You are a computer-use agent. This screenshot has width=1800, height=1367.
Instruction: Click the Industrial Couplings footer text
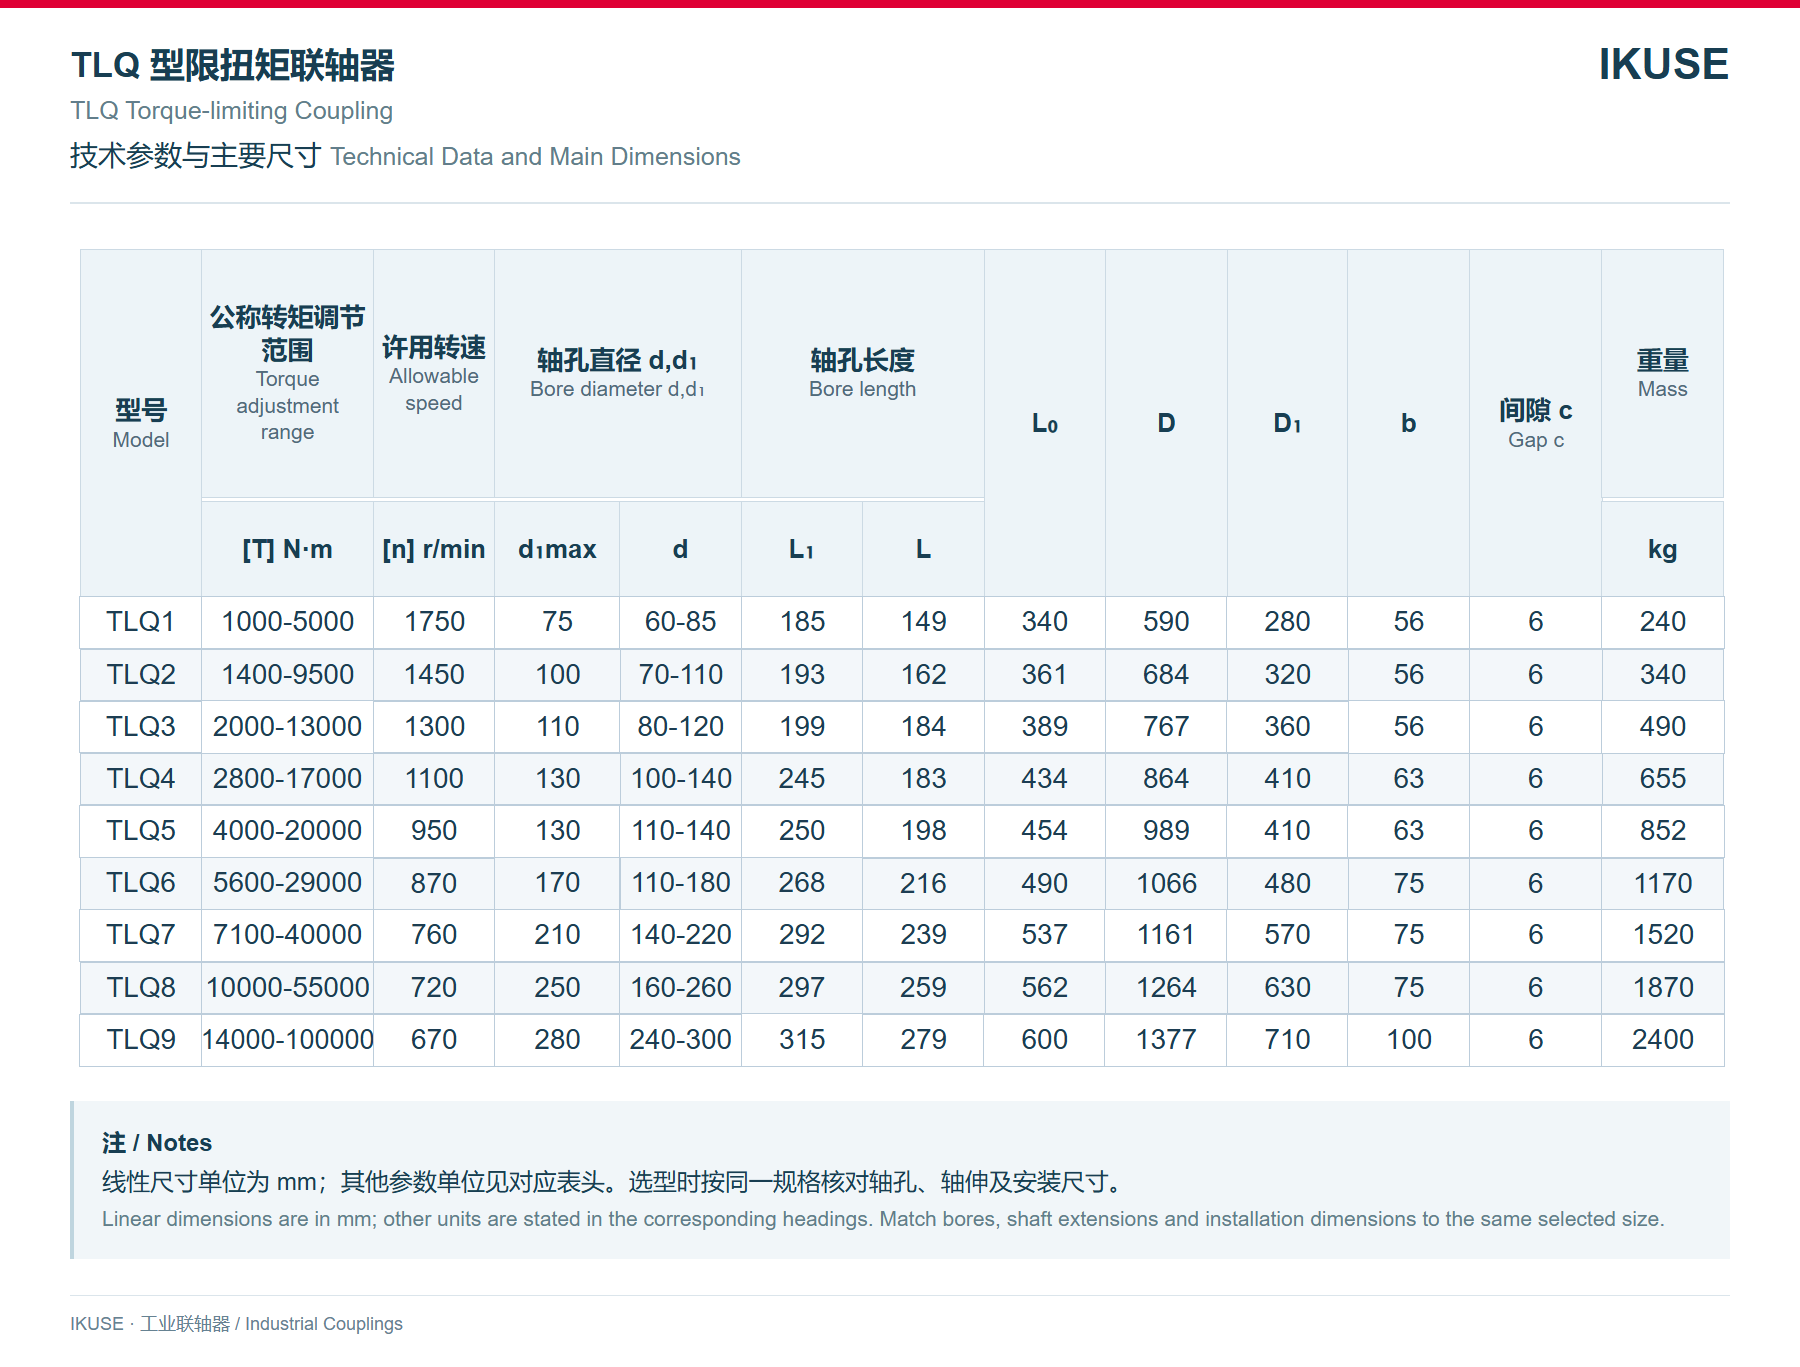324,1324
